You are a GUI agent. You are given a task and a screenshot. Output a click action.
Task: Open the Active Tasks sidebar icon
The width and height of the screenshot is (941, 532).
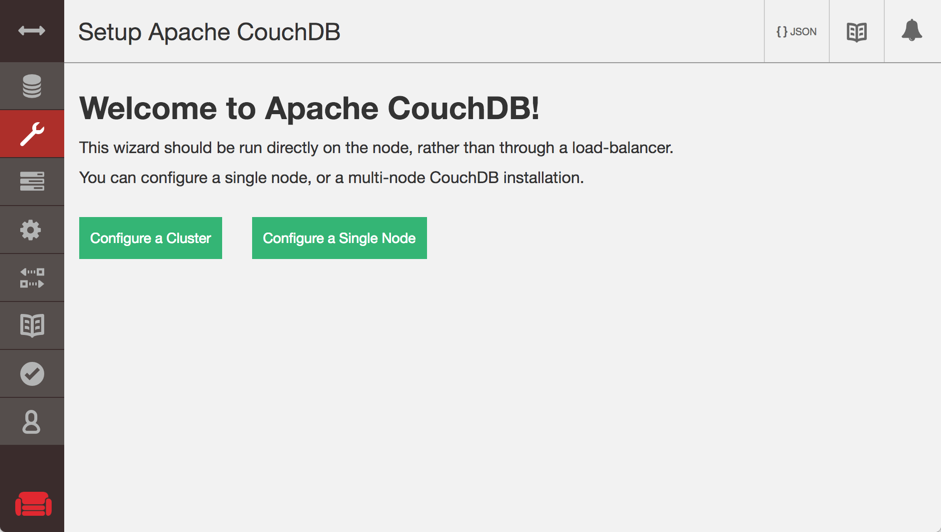[x=32, y=181]
